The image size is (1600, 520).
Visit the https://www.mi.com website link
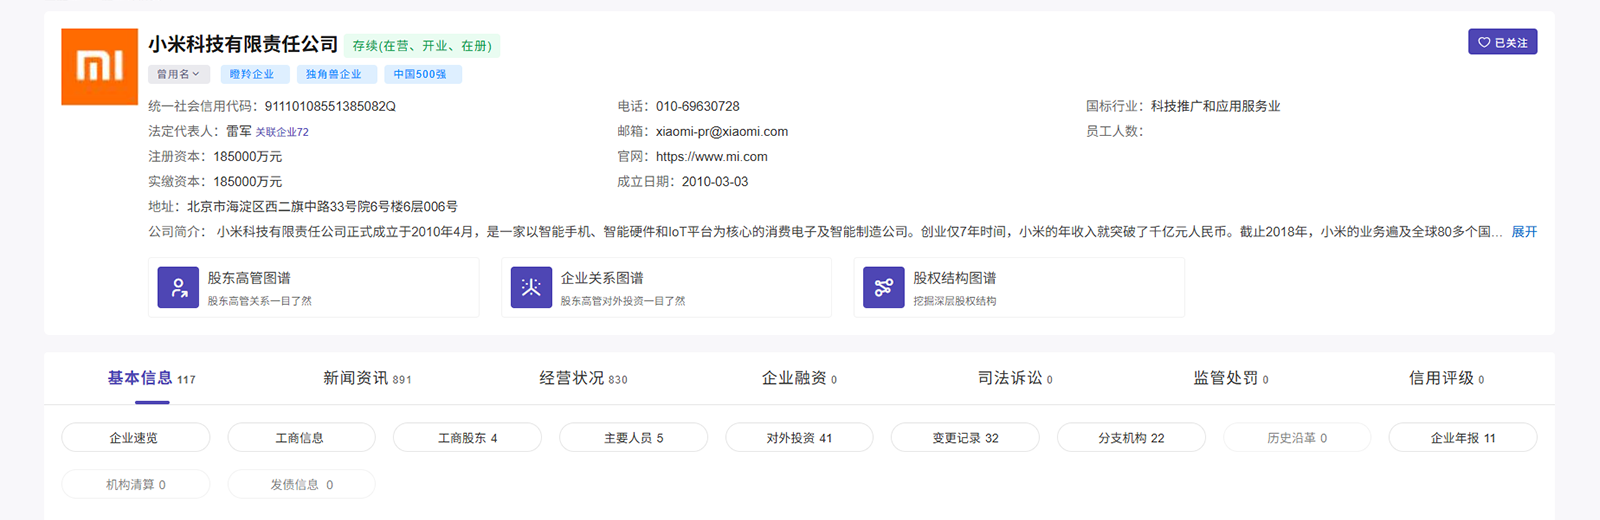tap(712, 157)
